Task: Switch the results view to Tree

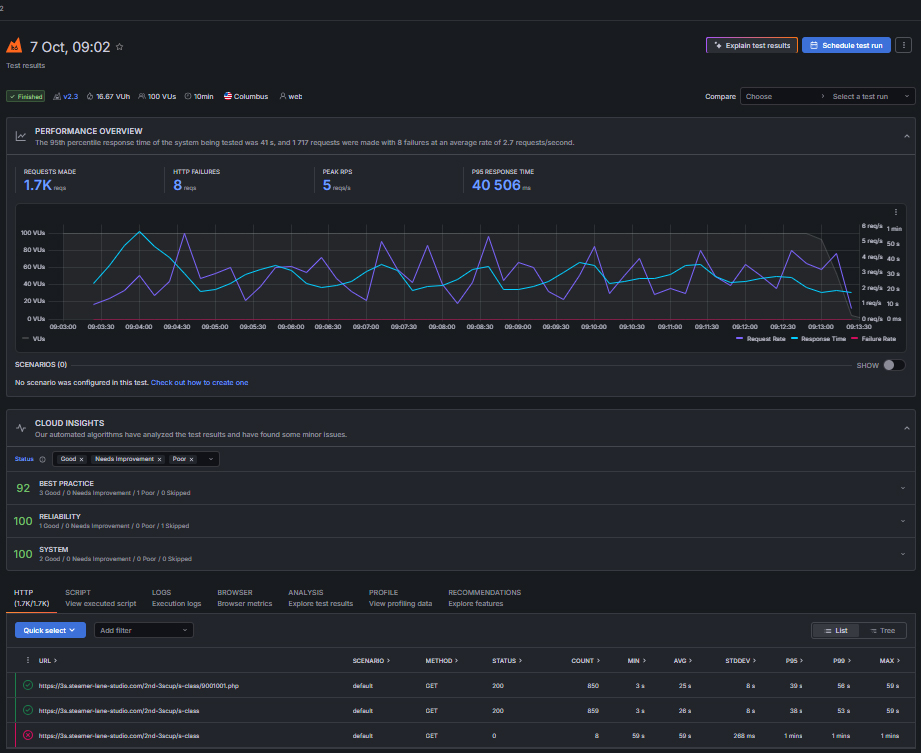Action: coord(882,630)
